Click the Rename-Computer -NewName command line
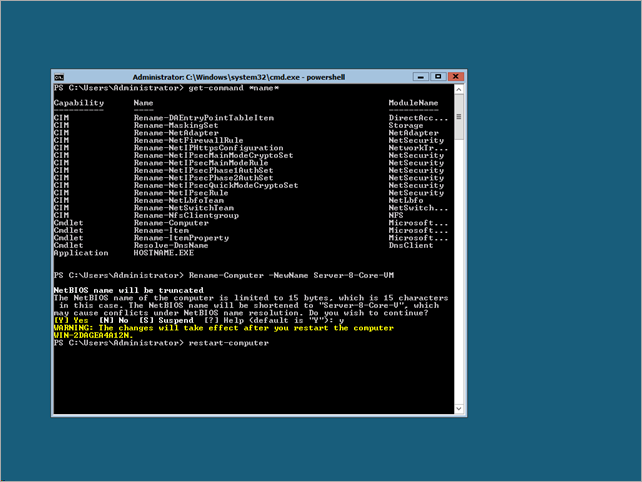Image resolution: width=642 pixels, height=482 pixels. [x=291, y=275]
